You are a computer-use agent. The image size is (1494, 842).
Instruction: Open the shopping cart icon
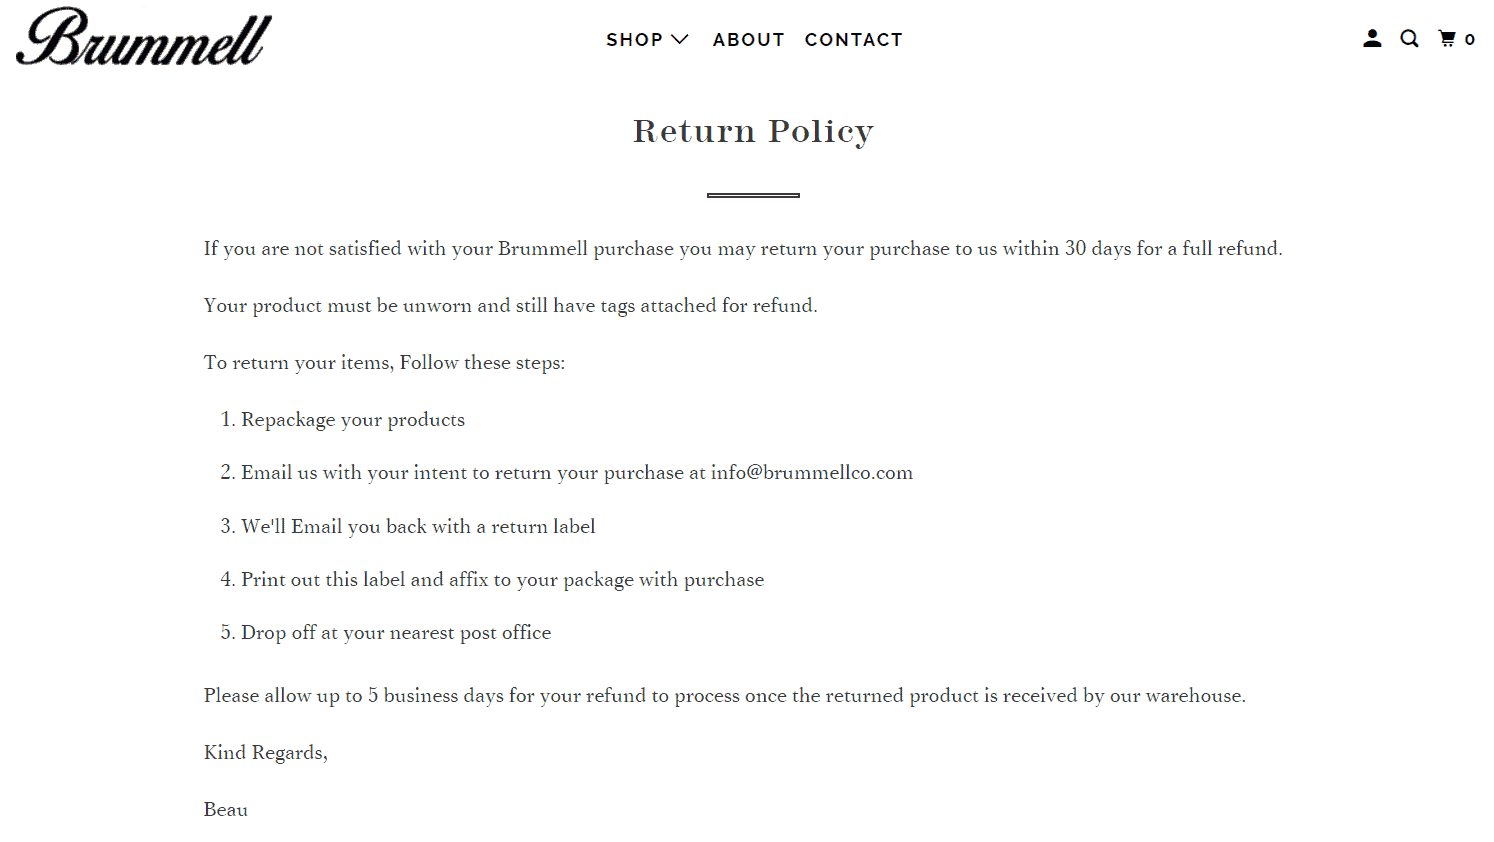click(1447, 39)
